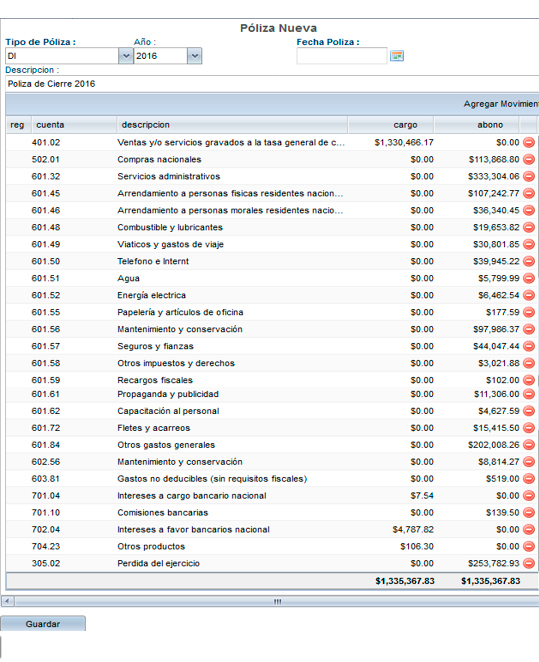Click the Descripcion text field
This screenshot has height=662, width=539.
[x=272, y=84]
